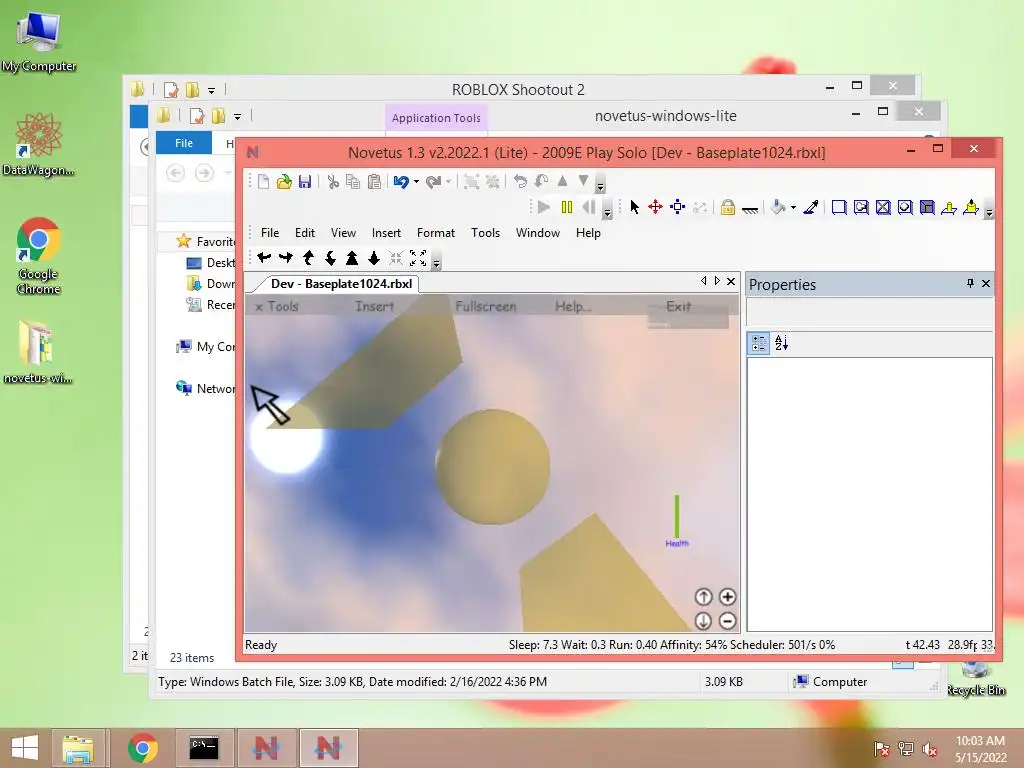Click Tools in the in-game top bar
The image size is (1024, 768).
[282, 306]
